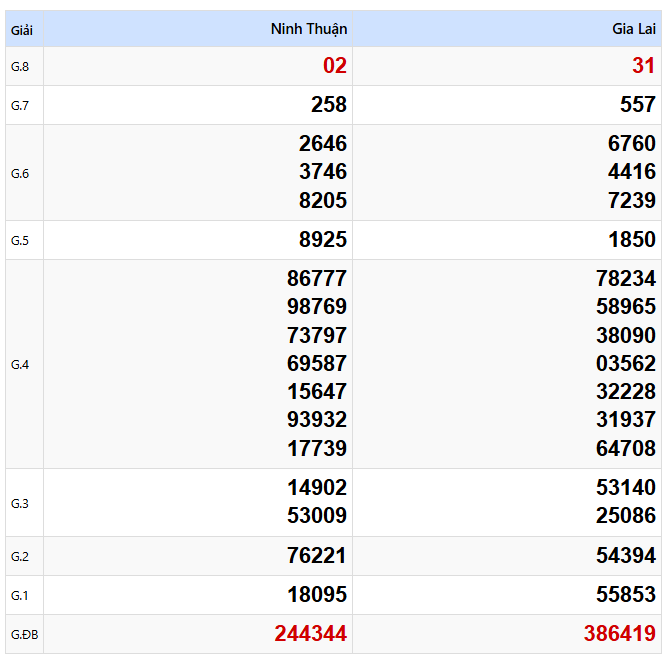The image size is (667, 663).
Task: Select the Giải header cell
Action: [x=22, y=30]
